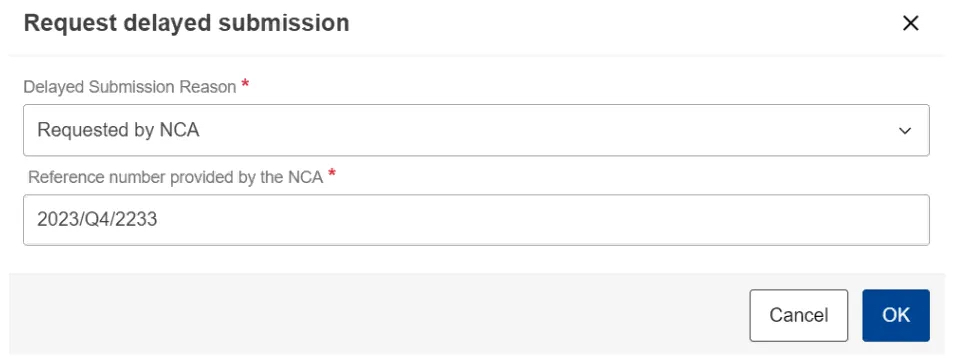Click the 'NCA' word in dropdown selection
This screenshot has height=363, width=953.
[179, 130]
